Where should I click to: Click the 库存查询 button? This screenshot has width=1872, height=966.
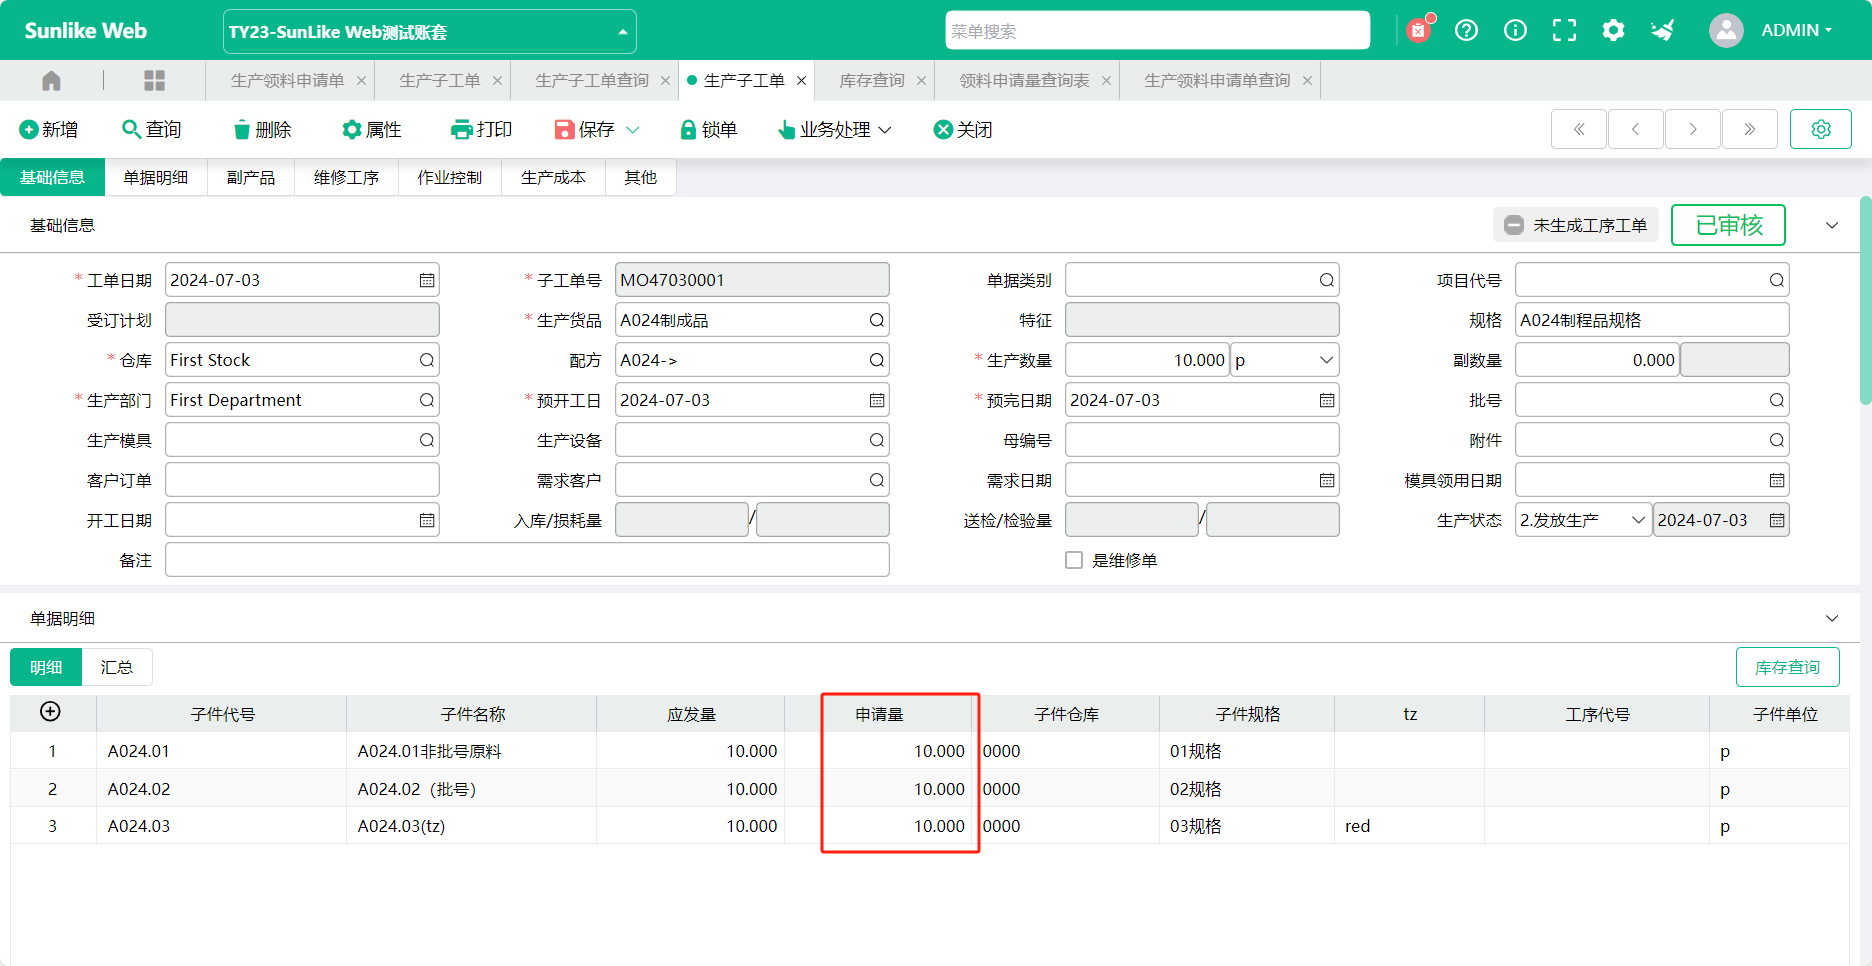click(x=1787, y=668)
